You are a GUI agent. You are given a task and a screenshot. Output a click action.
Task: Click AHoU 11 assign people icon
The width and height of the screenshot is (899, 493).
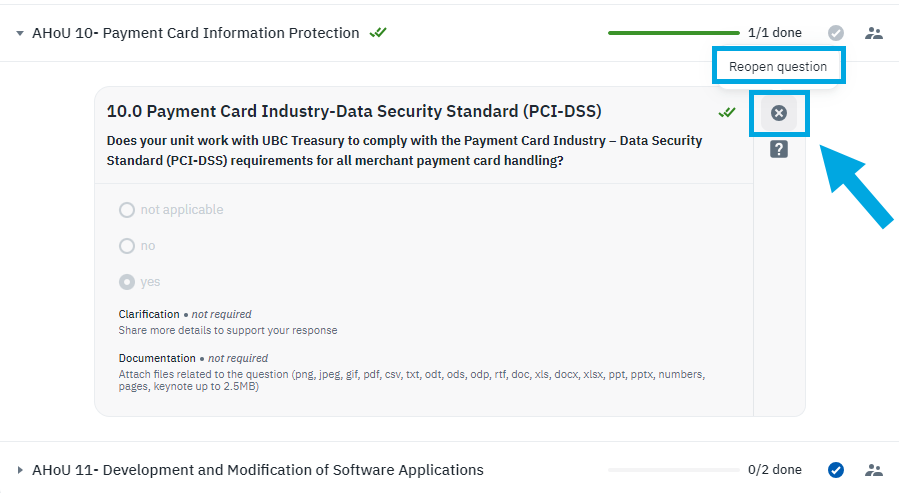click(874, 470)
